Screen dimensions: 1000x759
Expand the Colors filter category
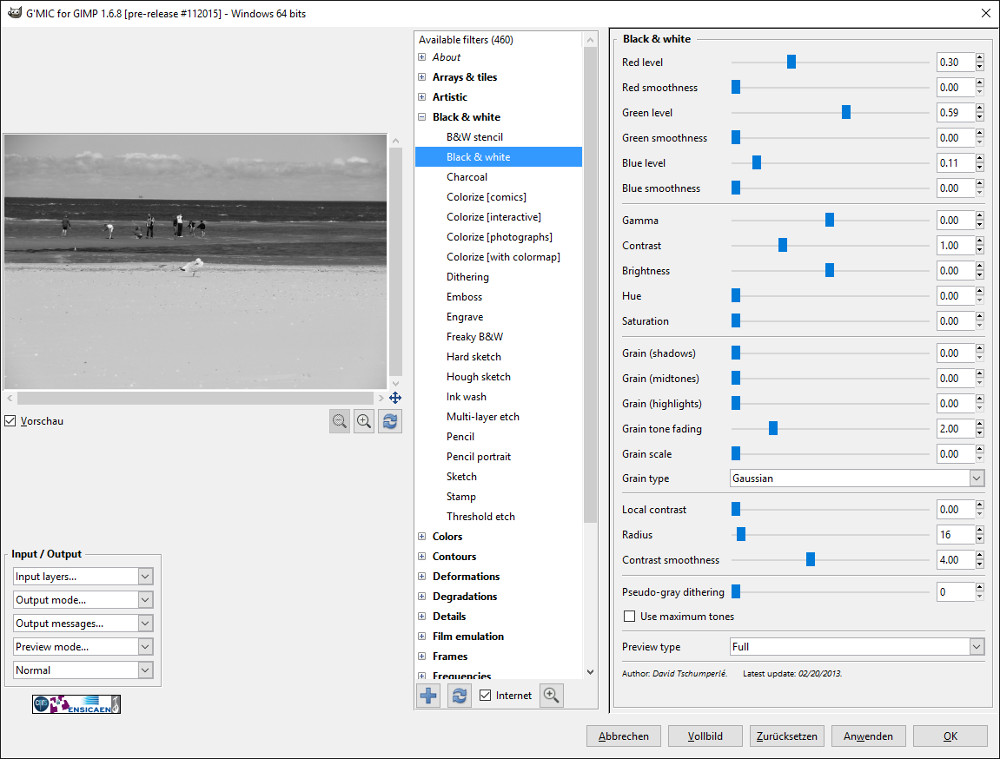click(x=422, y=537)
